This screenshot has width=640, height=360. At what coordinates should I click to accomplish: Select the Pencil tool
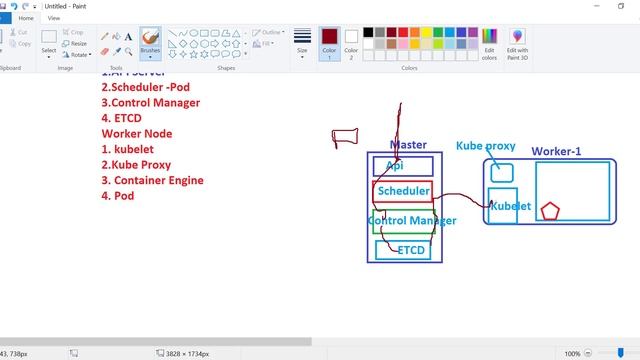pos(104,37)
